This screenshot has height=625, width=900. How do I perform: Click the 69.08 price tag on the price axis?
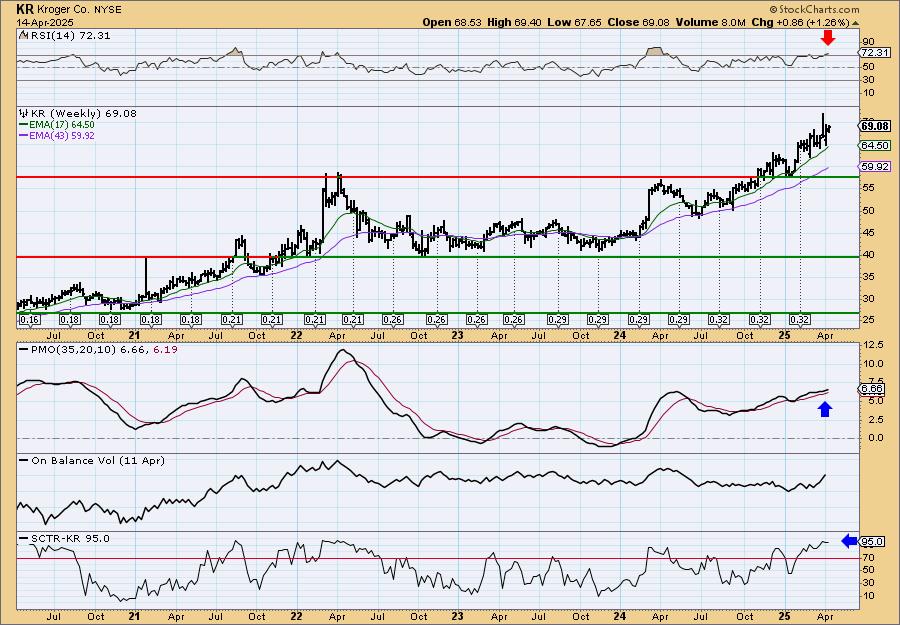click(x=875, y=126)
